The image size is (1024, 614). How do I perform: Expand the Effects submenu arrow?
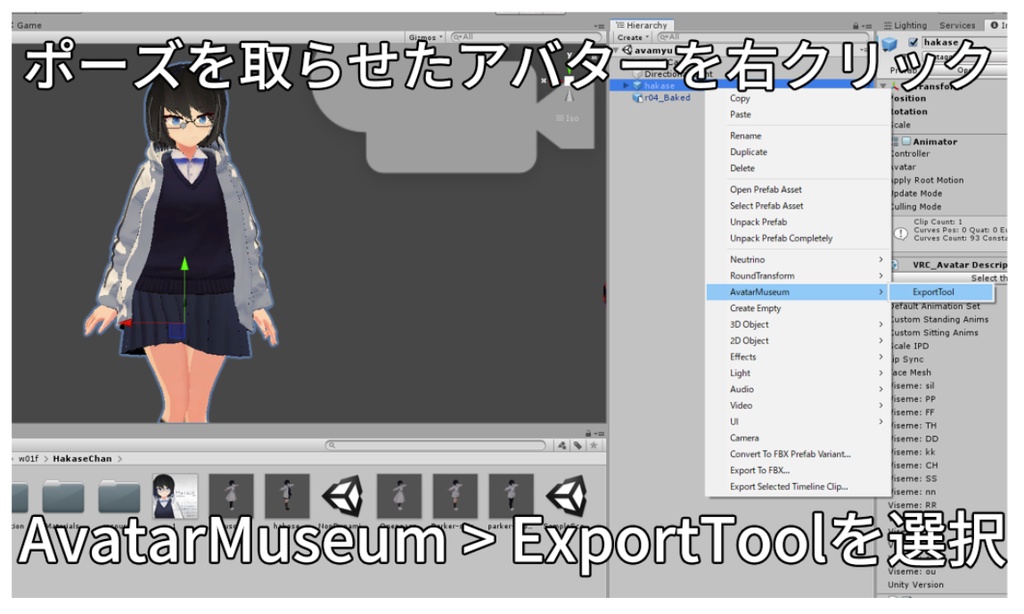tap(881, 357)
